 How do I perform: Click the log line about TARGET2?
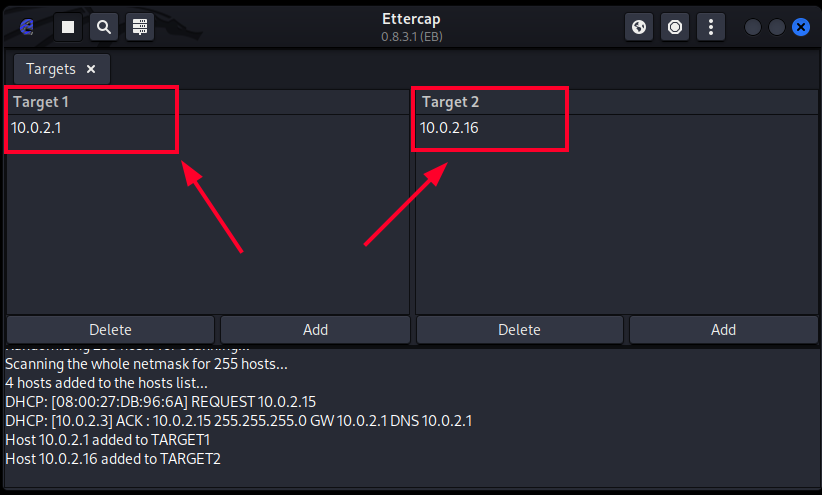pos(113,459)
